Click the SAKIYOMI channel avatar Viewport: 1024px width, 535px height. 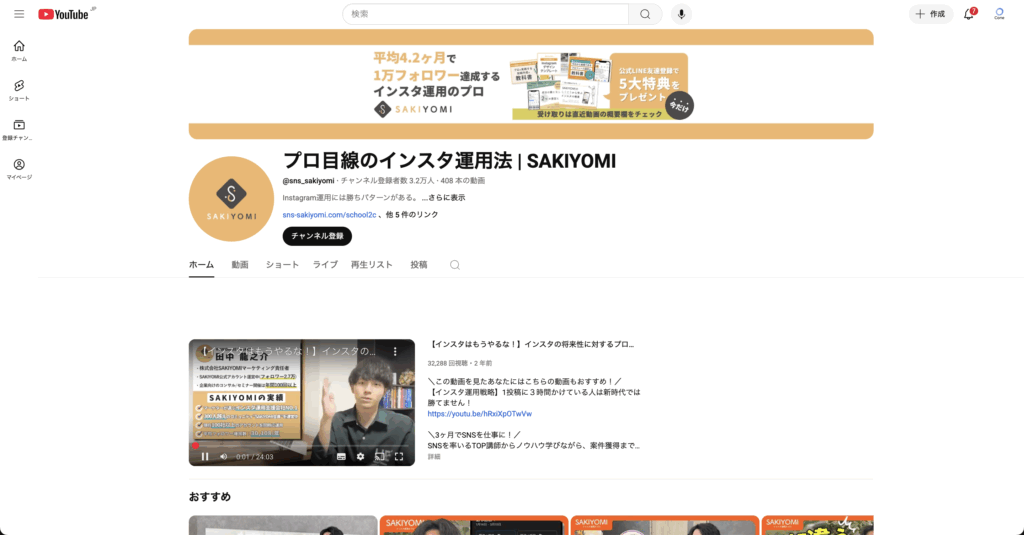click(231, 199)
